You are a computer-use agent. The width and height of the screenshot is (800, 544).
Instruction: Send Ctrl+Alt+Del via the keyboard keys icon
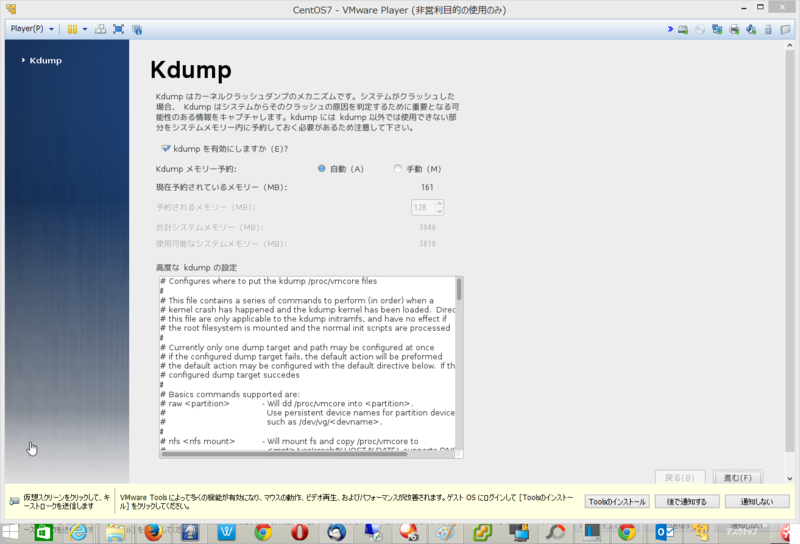(x=101, y=29)
